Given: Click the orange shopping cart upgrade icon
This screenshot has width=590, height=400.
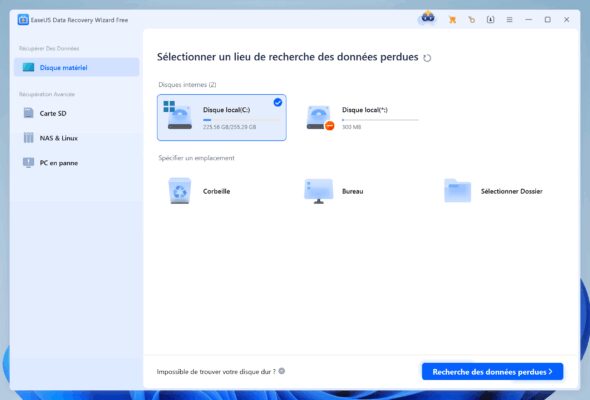Looking at the screenshot, I should click(452, 20).
